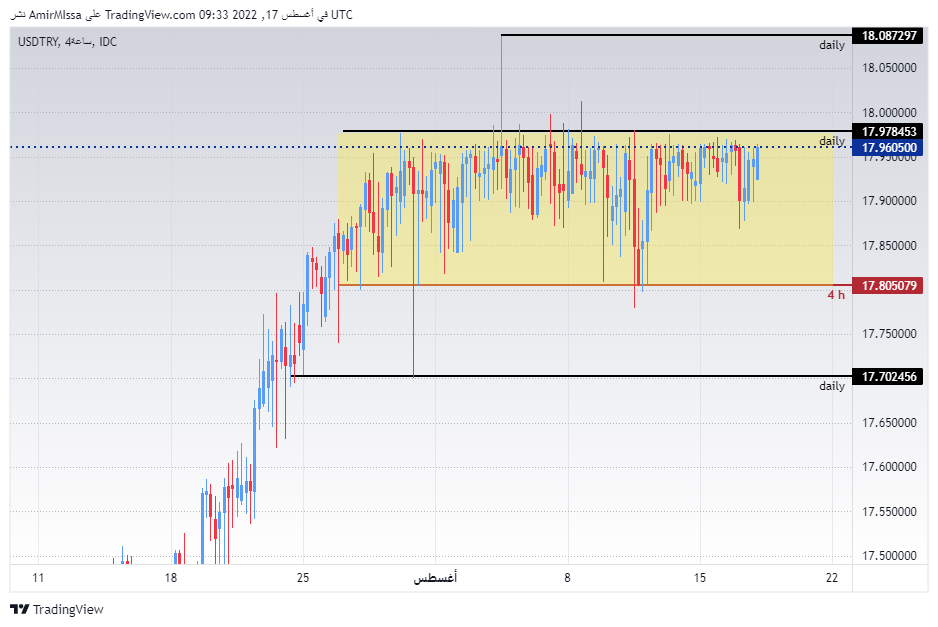The height and width of the screenshot is (627, 938).
Task: Click date 25 on the time axis
Action: coord(303,578)
